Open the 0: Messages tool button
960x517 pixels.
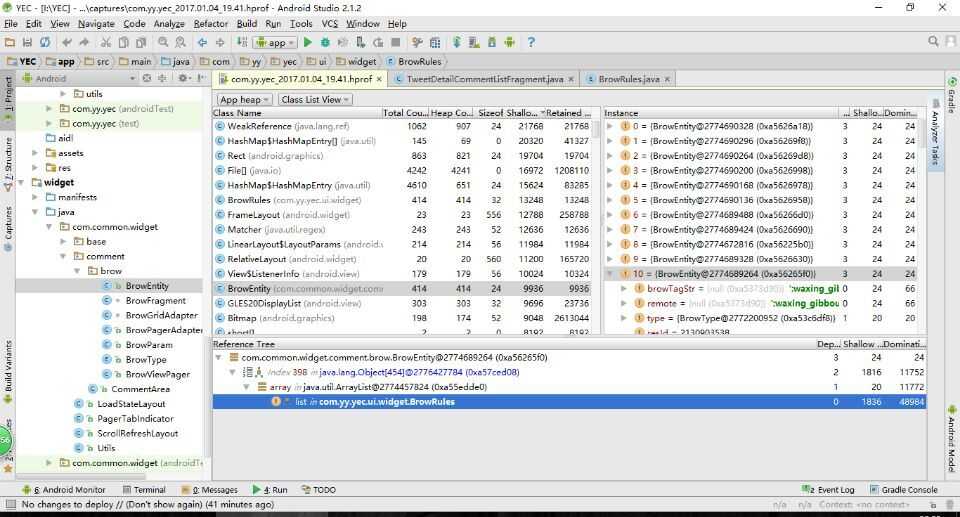point(209,489)
